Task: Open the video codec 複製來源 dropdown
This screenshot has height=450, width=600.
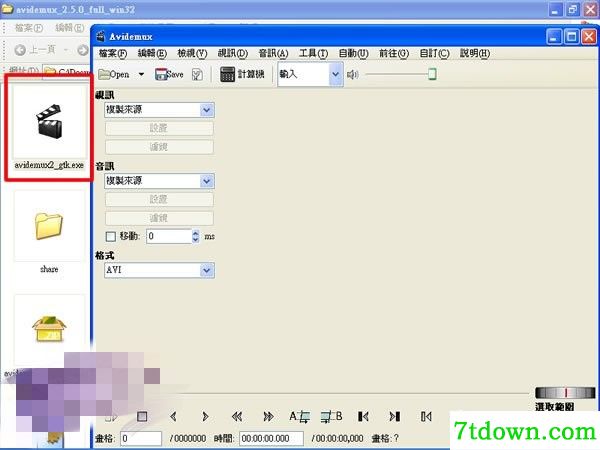Action: (159, 110)
